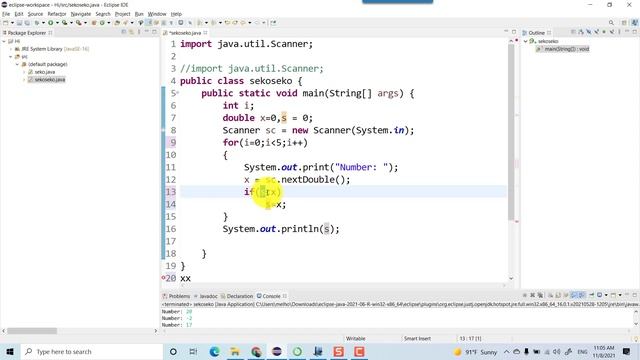Click the Debug bug toolbar icon
Viewport: 640px width, 360px height.
click(37, 23)
